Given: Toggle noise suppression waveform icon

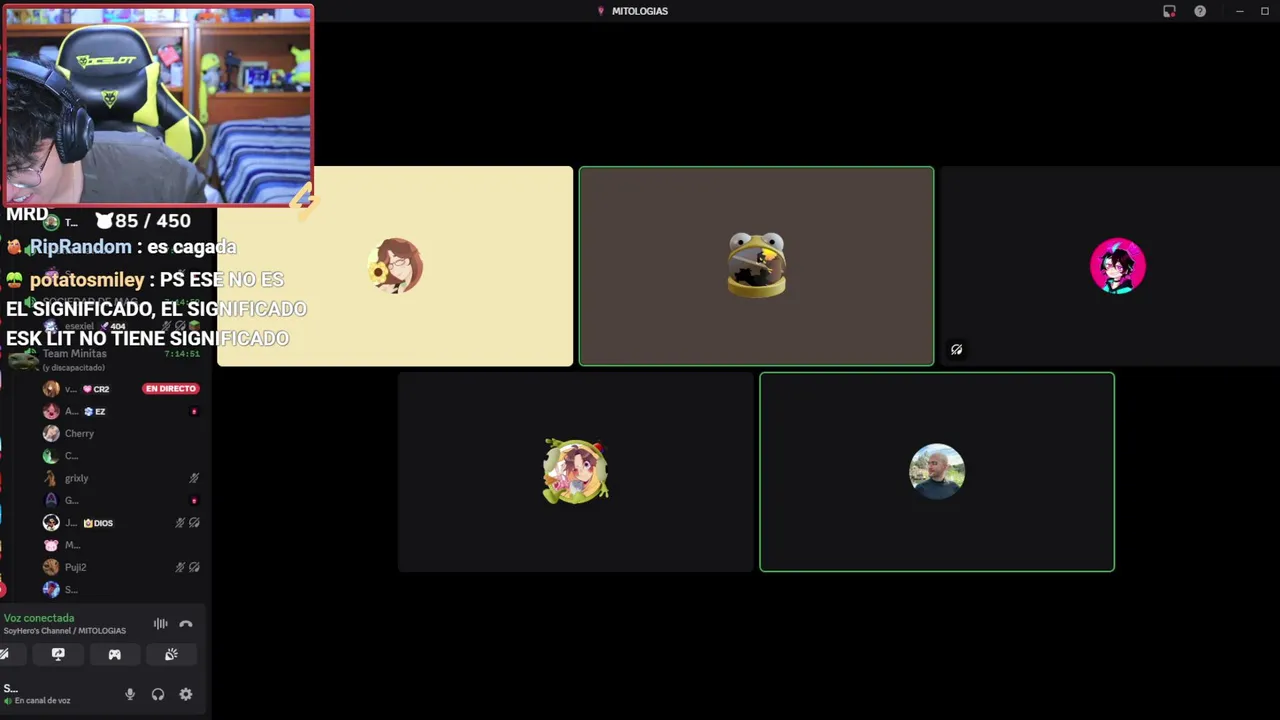Looking at the screenshot, I should [160, 624].
